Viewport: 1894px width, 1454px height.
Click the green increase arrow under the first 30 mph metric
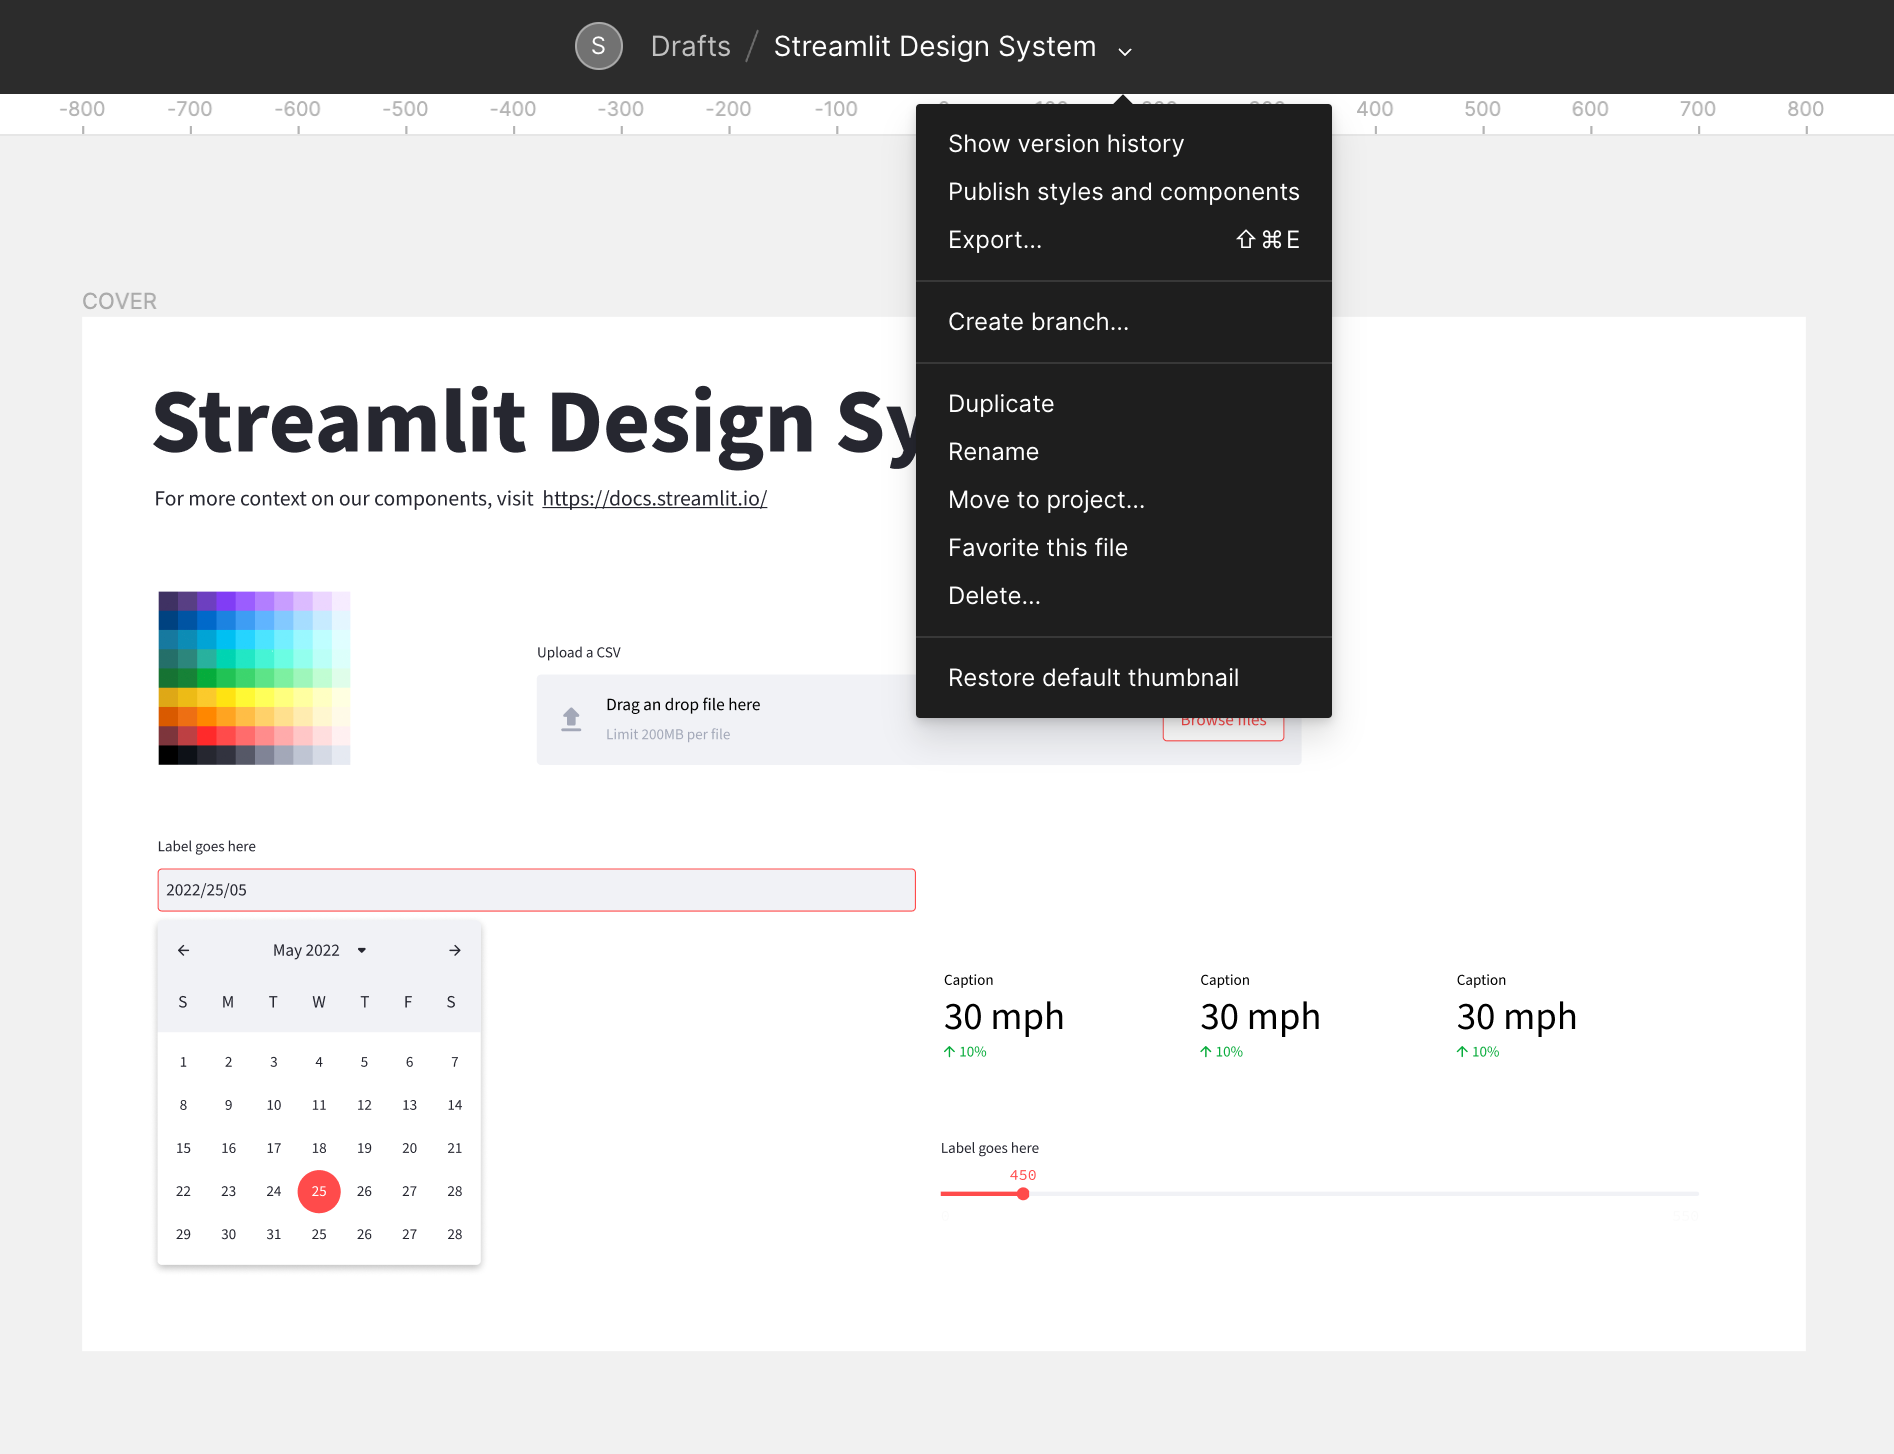[948, 1051]
